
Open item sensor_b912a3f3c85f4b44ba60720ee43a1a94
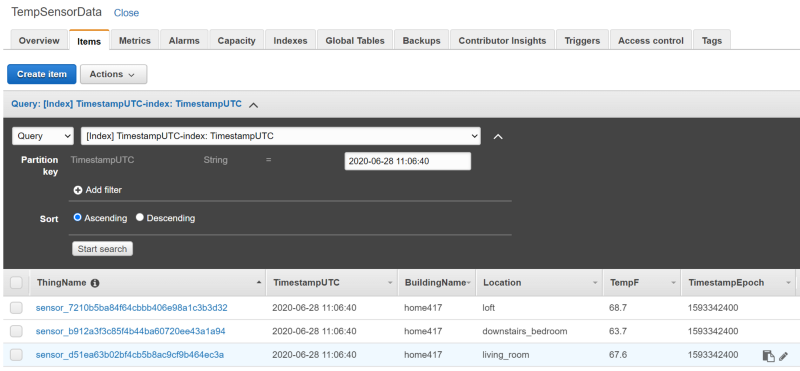130,332
